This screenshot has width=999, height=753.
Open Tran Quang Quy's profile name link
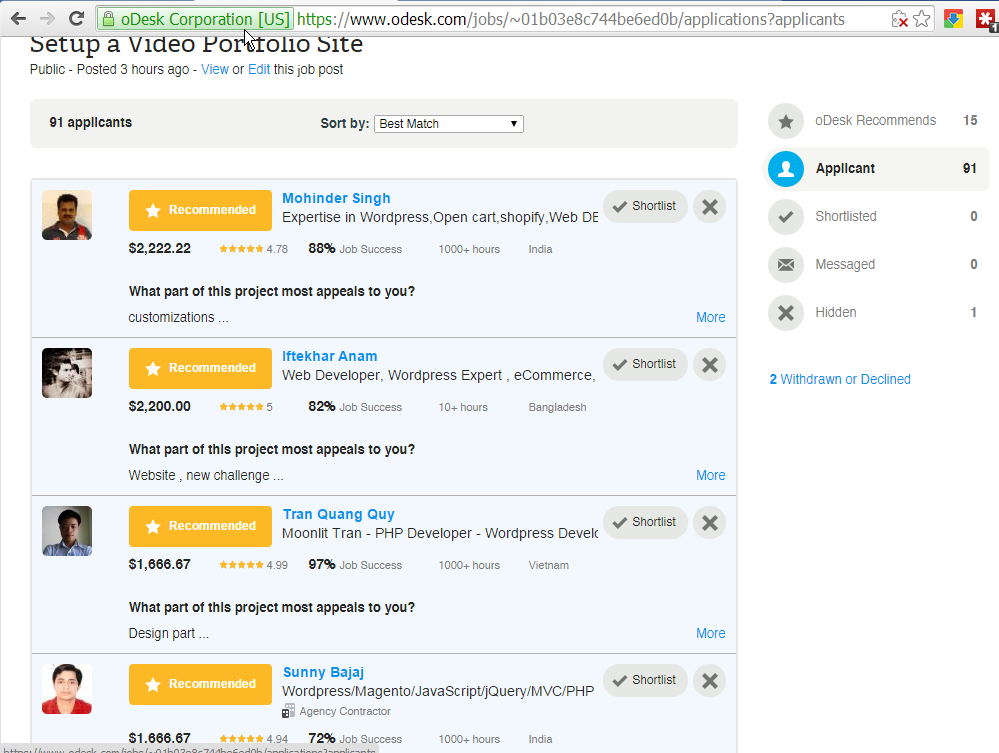pos(338,514)
